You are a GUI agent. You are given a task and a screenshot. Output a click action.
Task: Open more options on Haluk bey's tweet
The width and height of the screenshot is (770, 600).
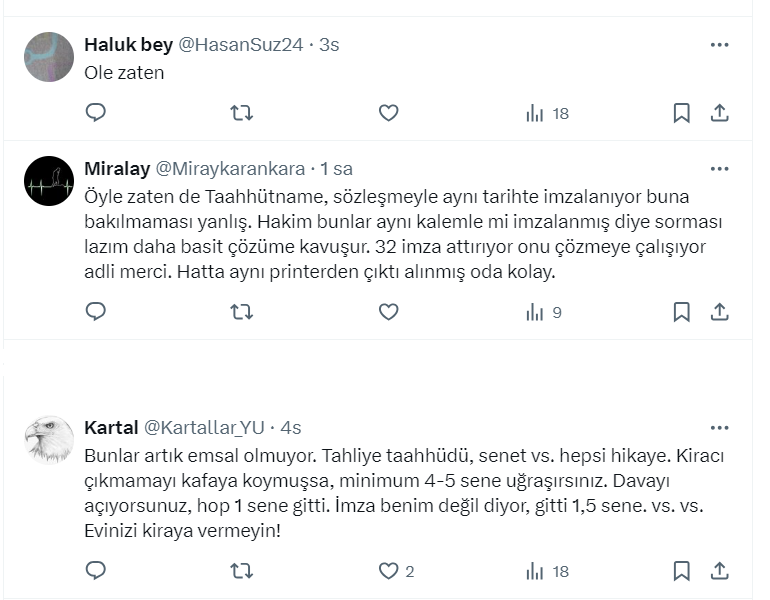[x=719, y=45]
